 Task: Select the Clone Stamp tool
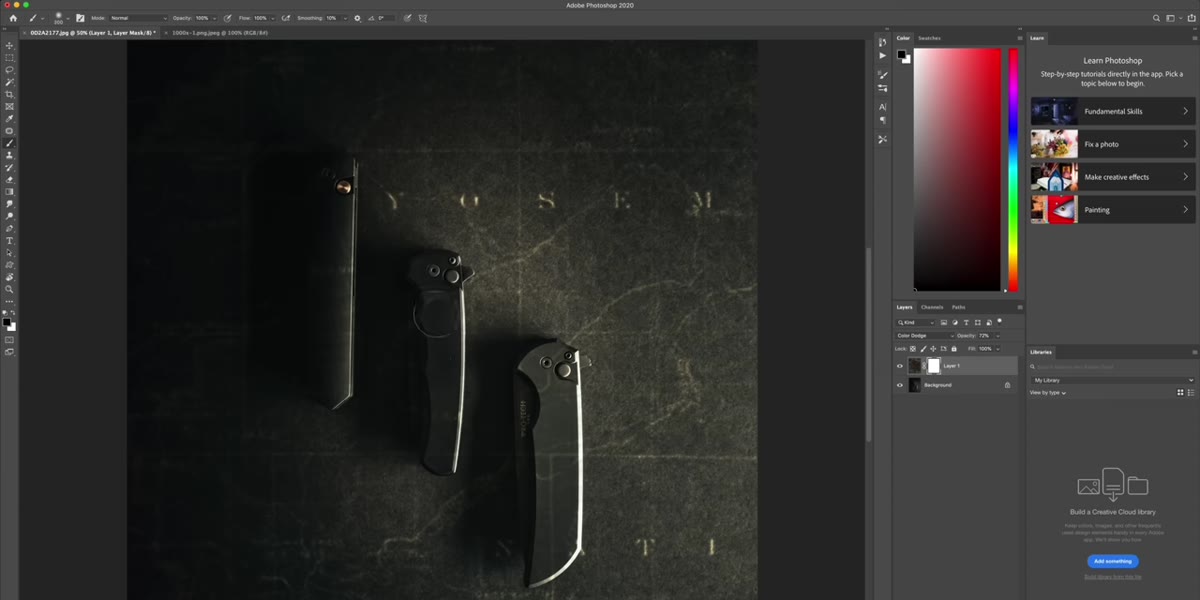coord(10,155)
